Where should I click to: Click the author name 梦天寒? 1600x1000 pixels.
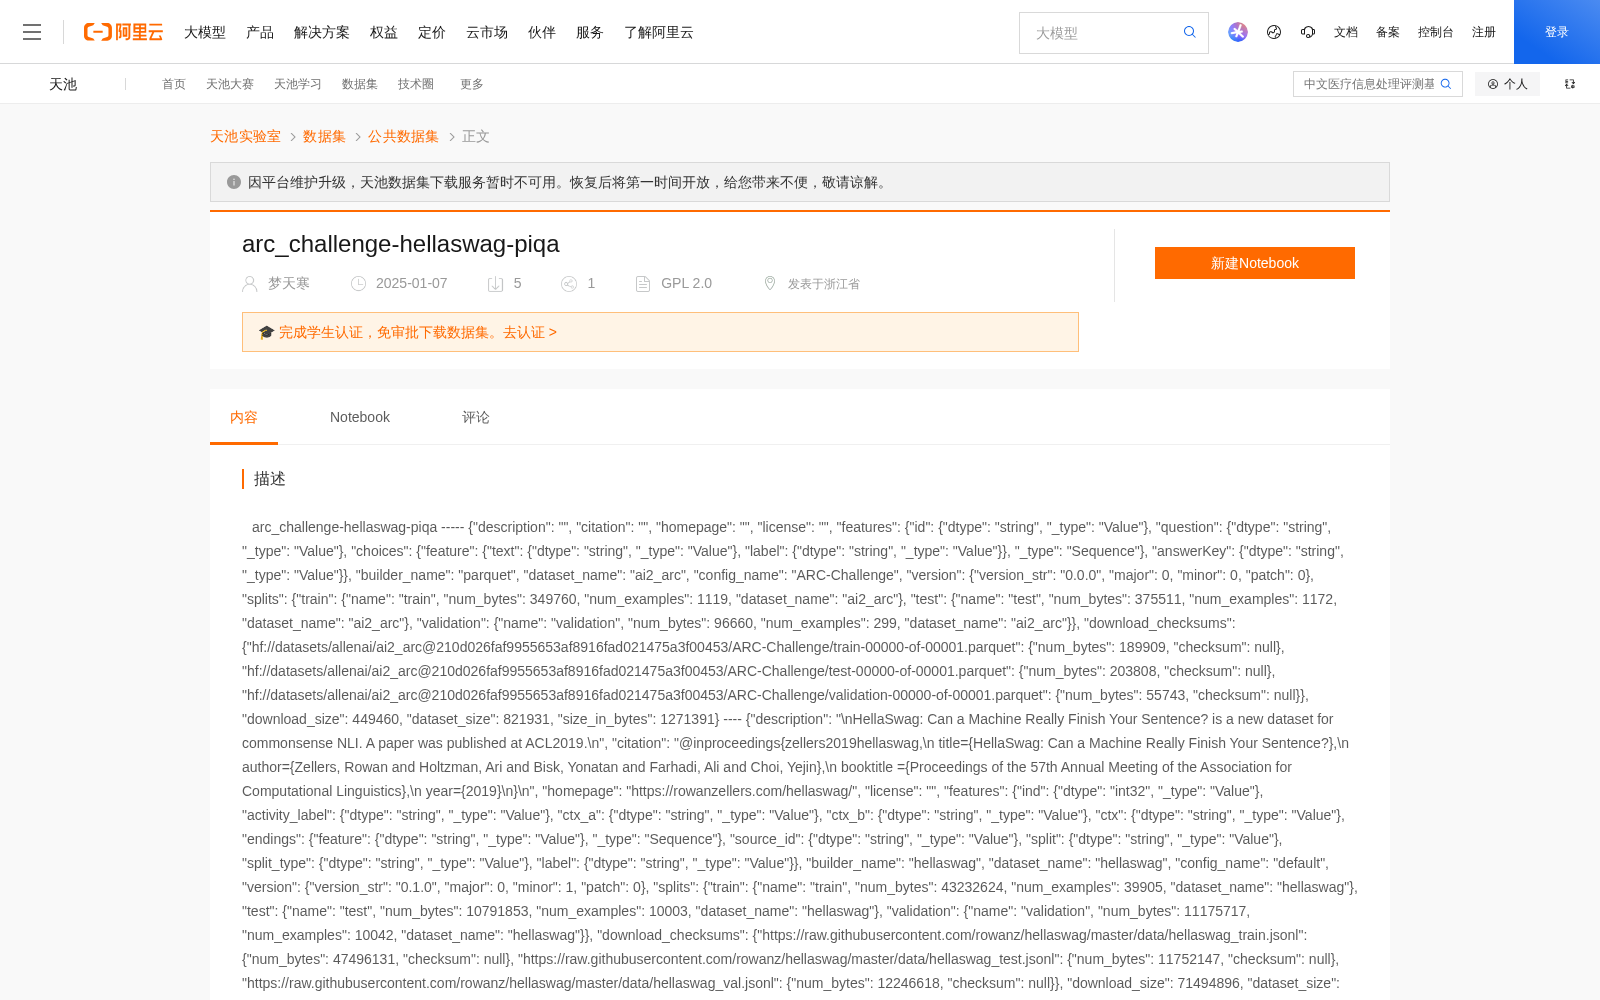tap(289, 284)
